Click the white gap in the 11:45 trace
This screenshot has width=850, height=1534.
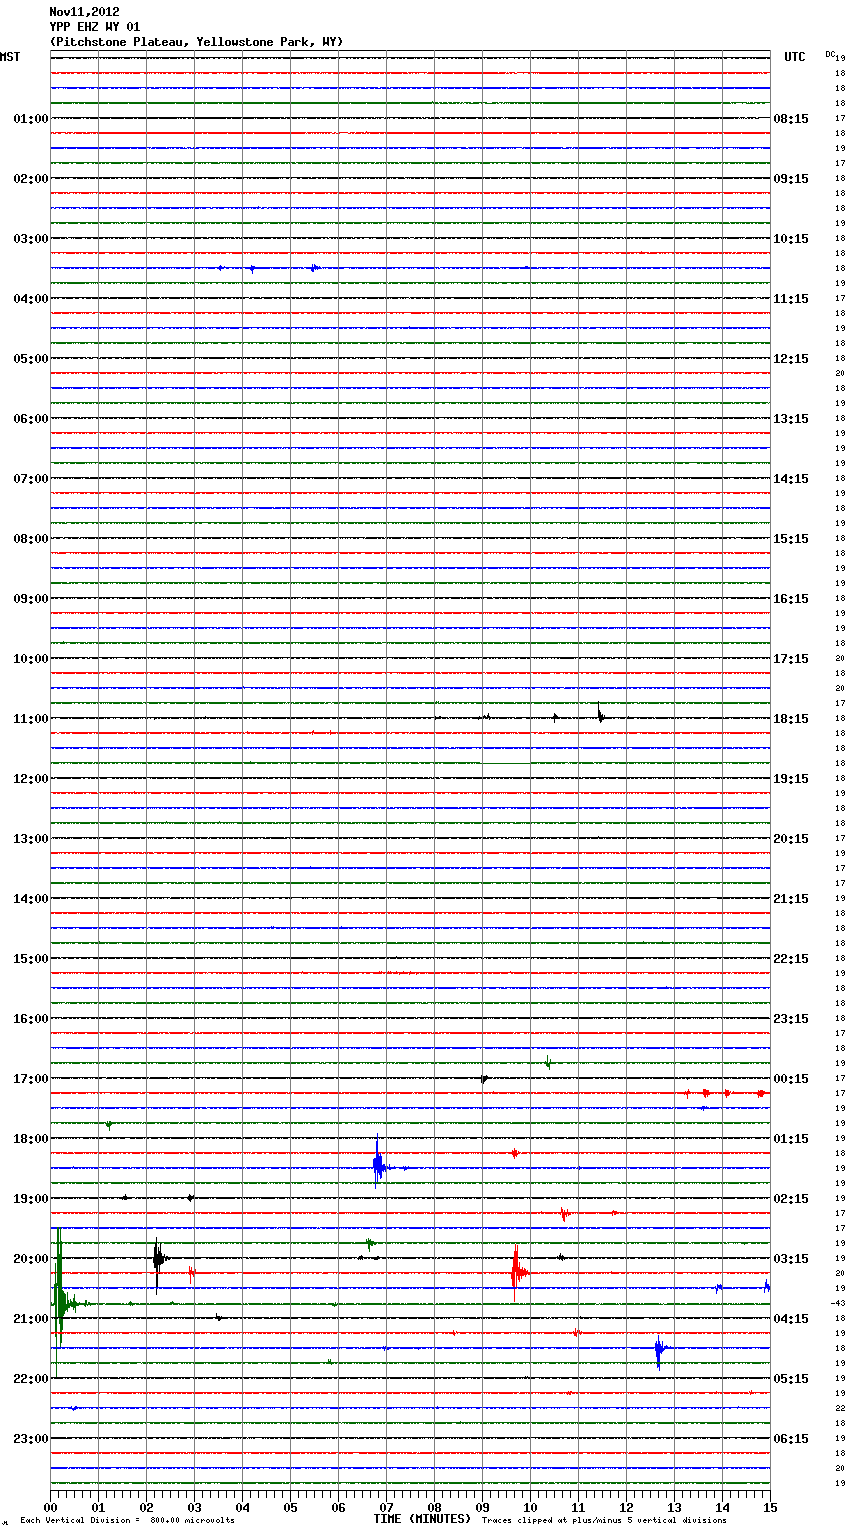pos(506,763)
